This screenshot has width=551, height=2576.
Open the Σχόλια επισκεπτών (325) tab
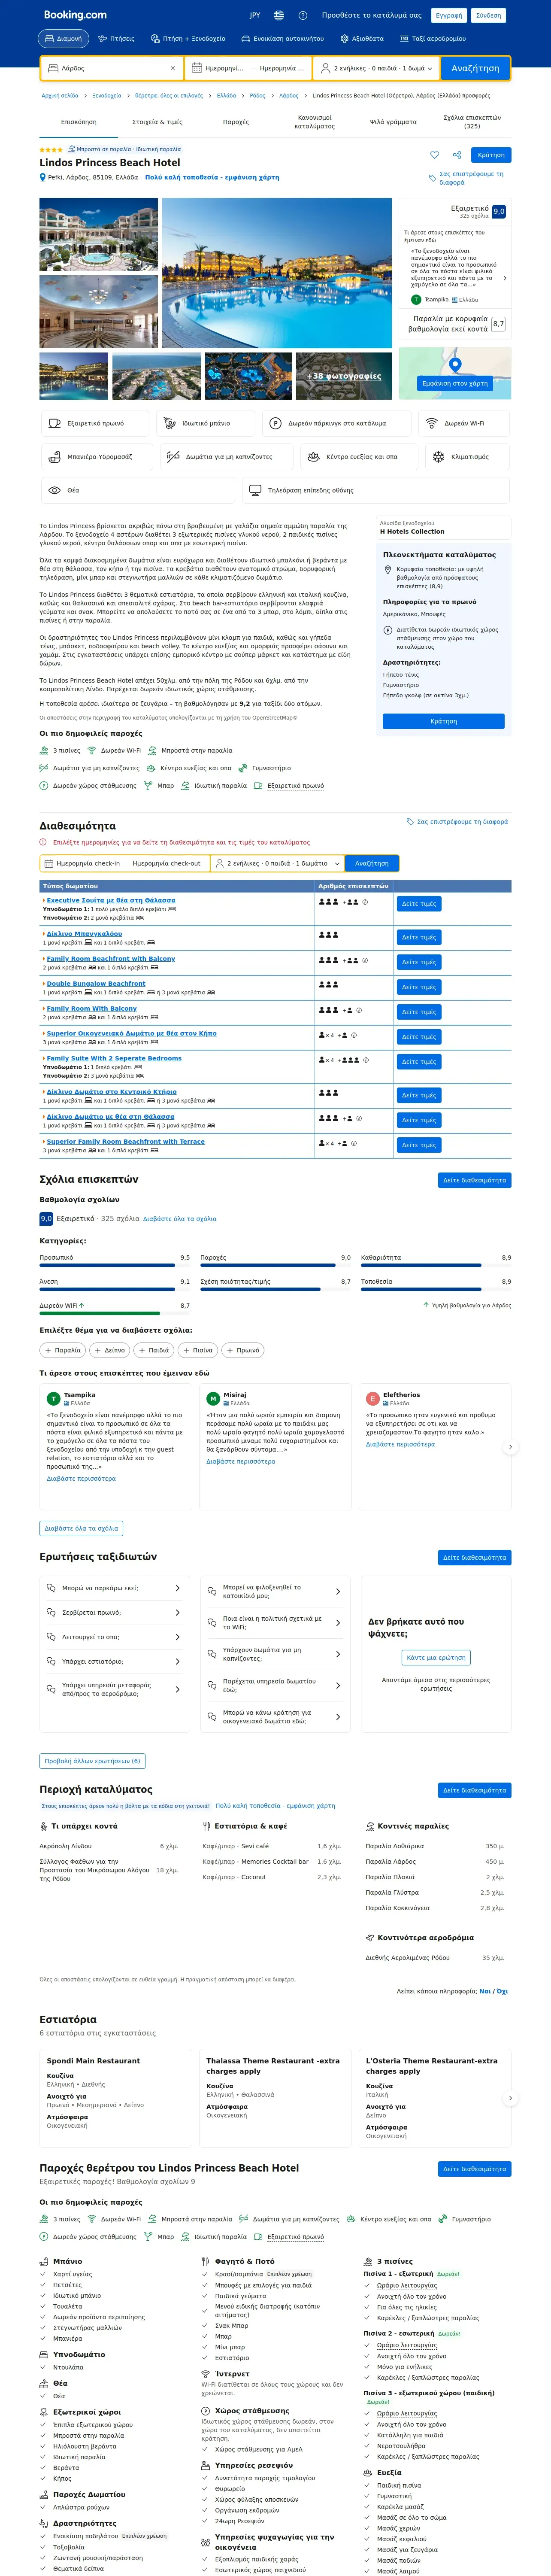472,122
